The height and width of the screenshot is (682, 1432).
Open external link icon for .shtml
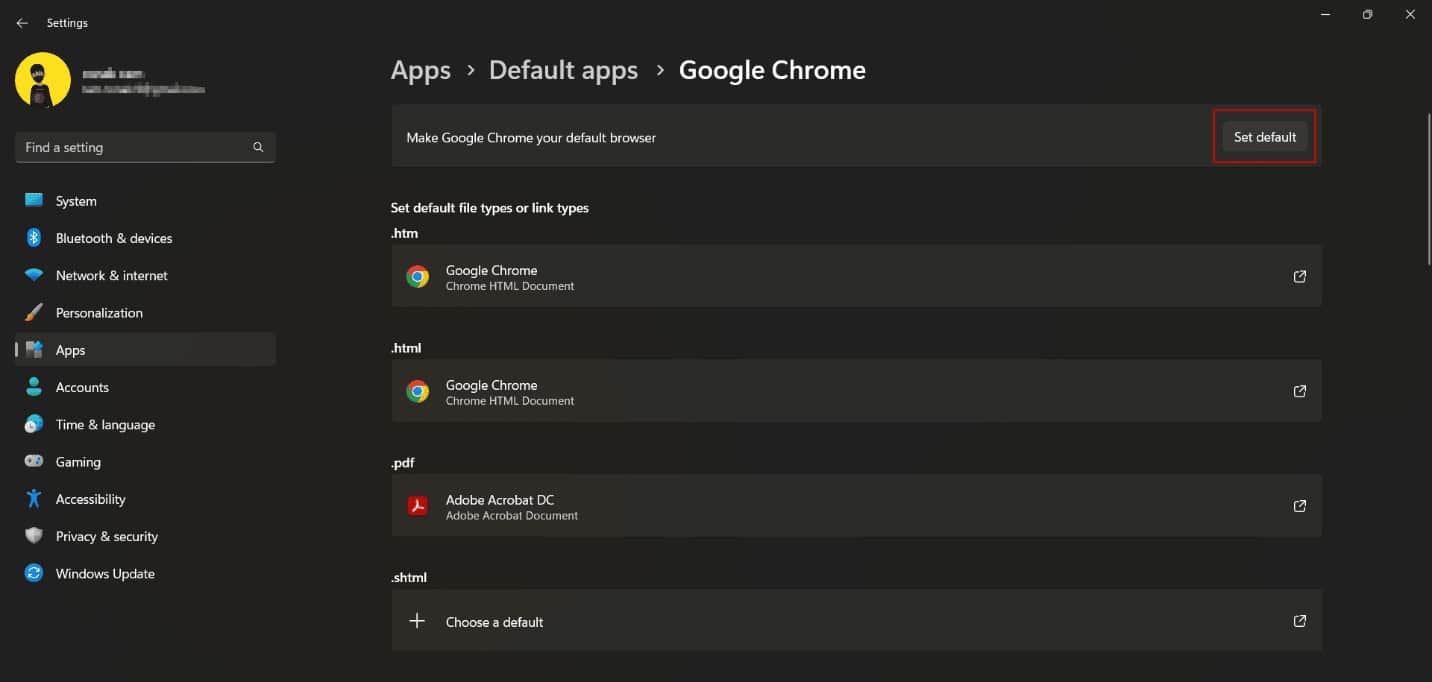pos(1300,621)
